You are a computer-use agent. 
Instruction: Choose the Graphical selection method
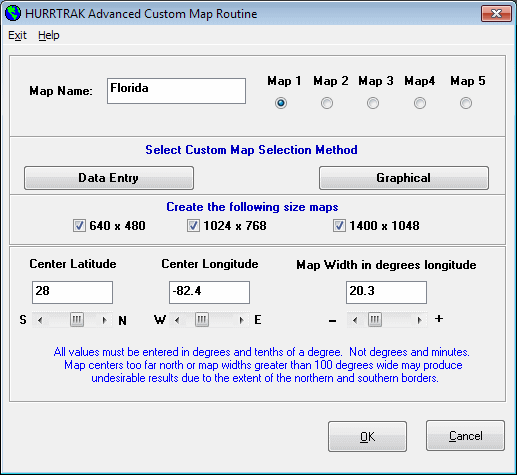404,178
